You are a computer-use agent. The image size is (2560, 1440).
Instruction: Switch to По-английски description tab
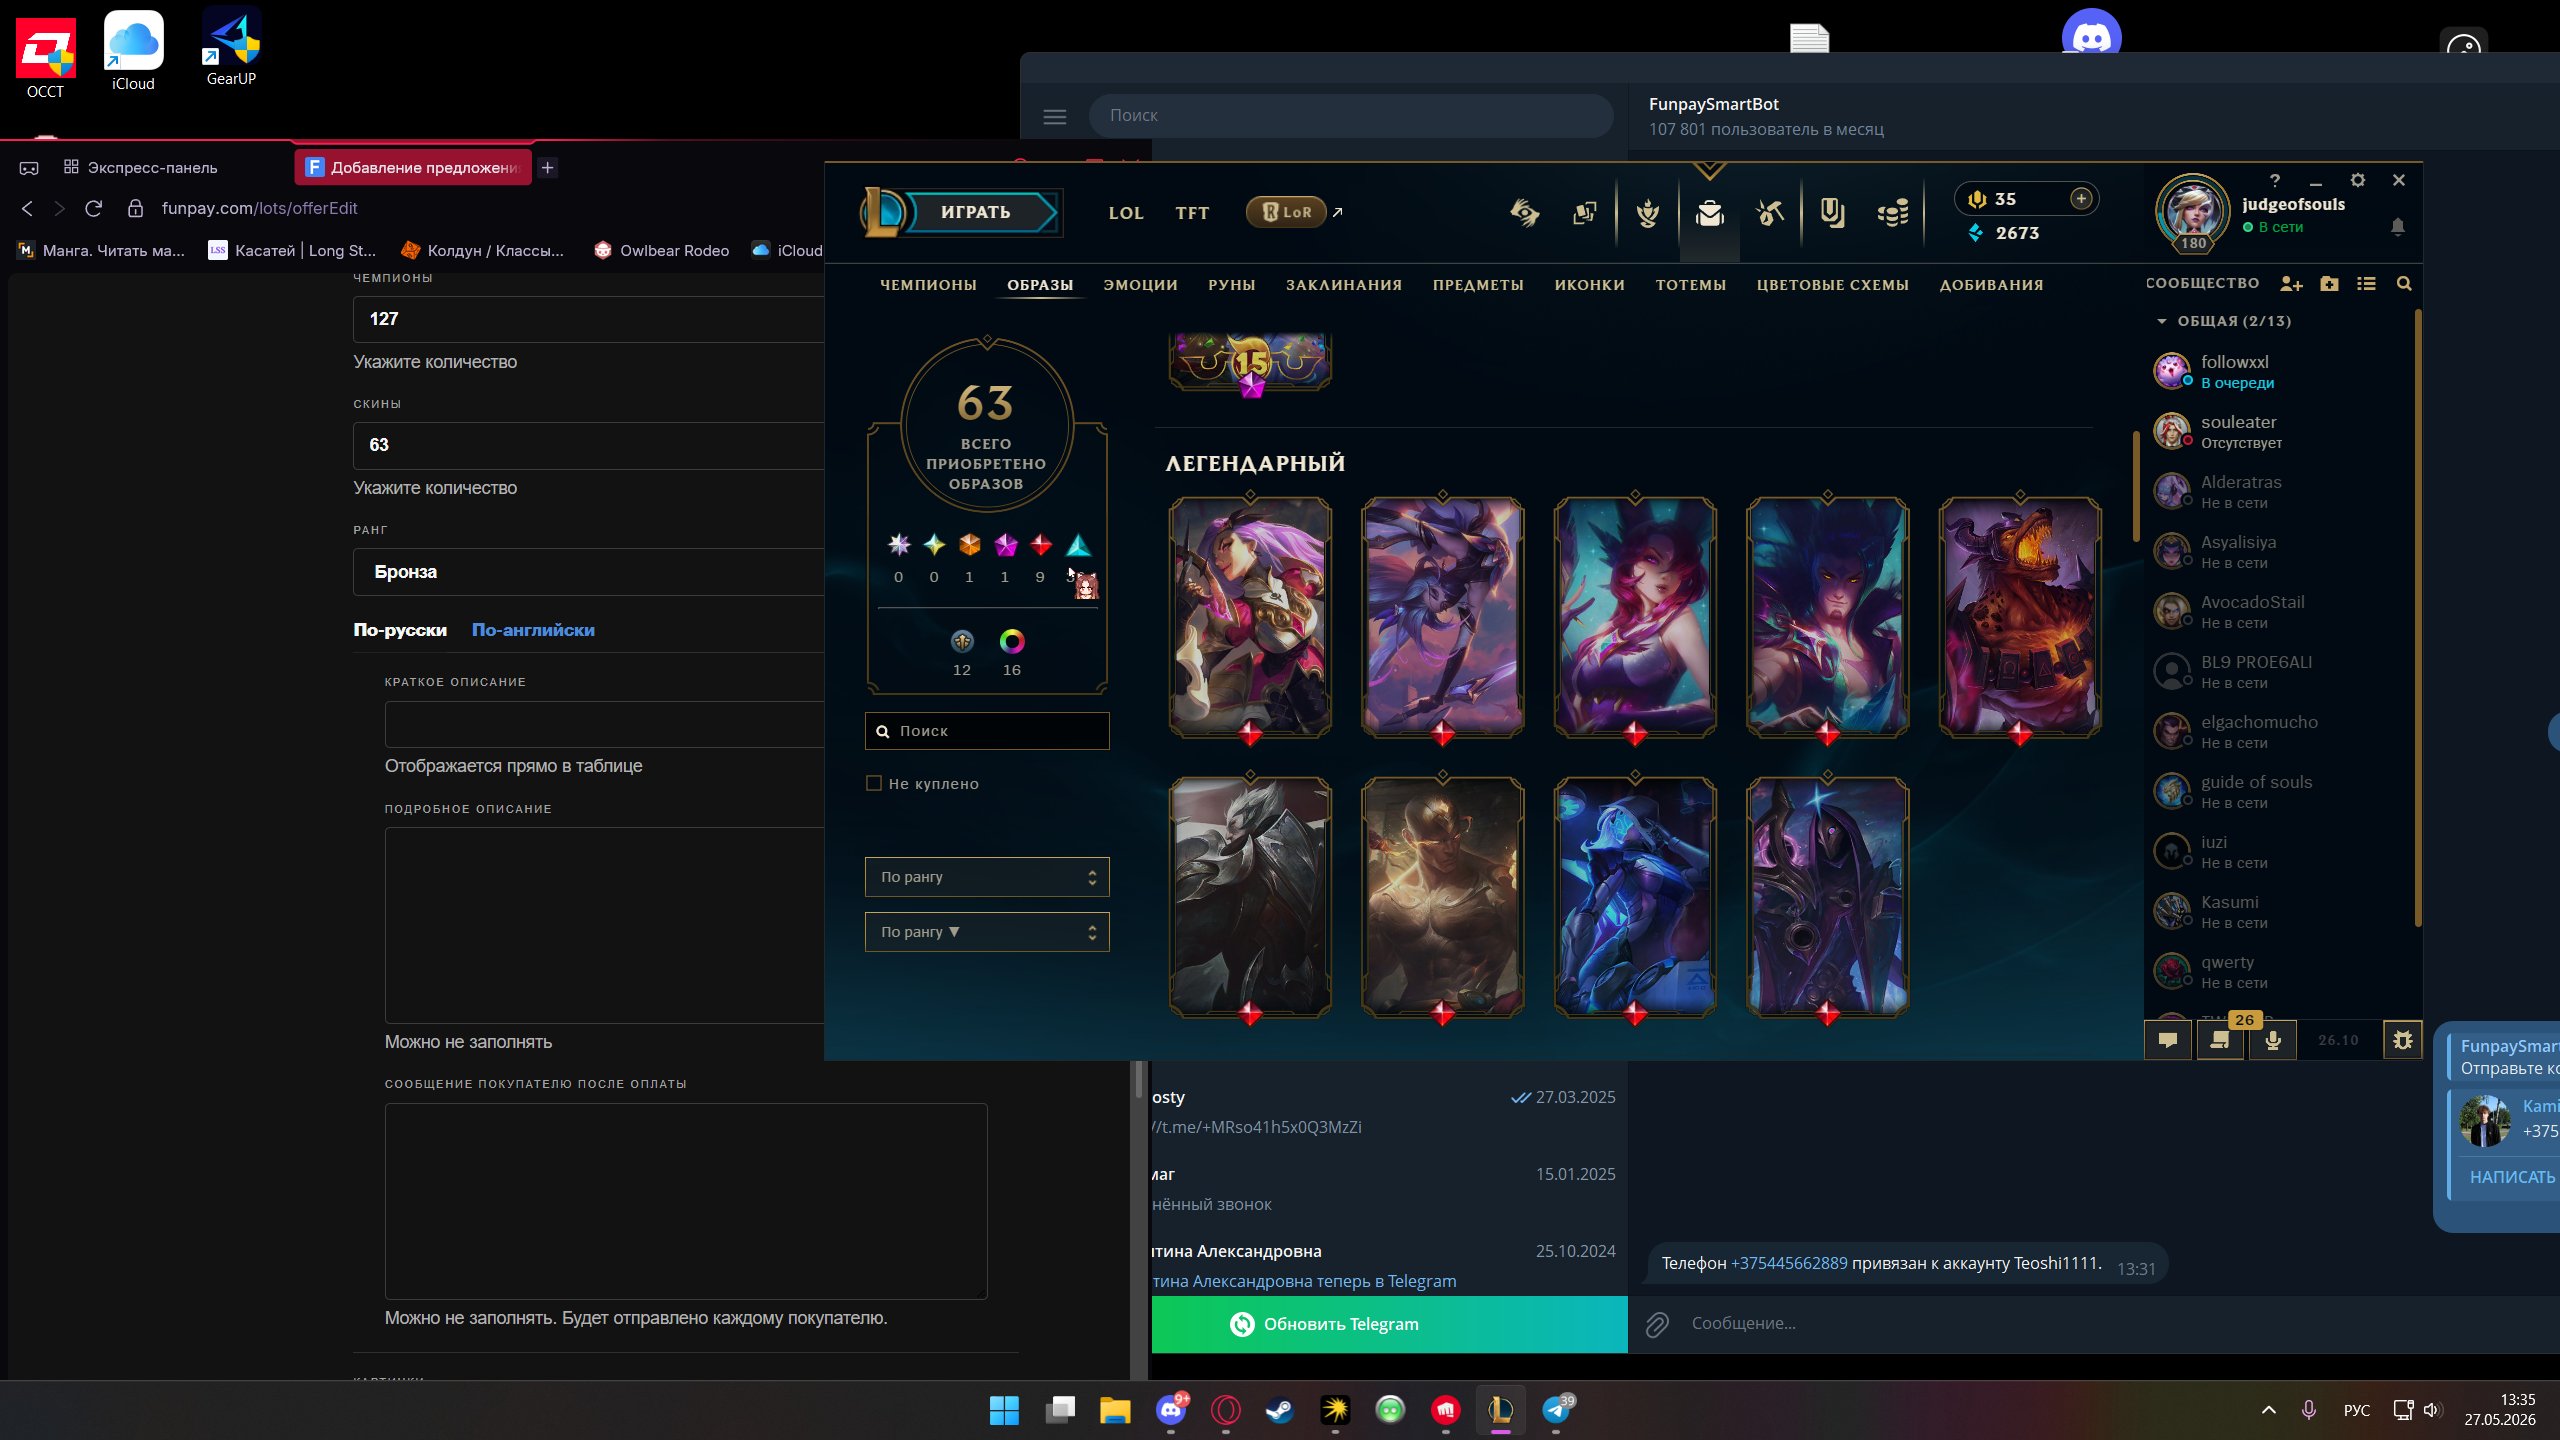(x=533, y=630)
